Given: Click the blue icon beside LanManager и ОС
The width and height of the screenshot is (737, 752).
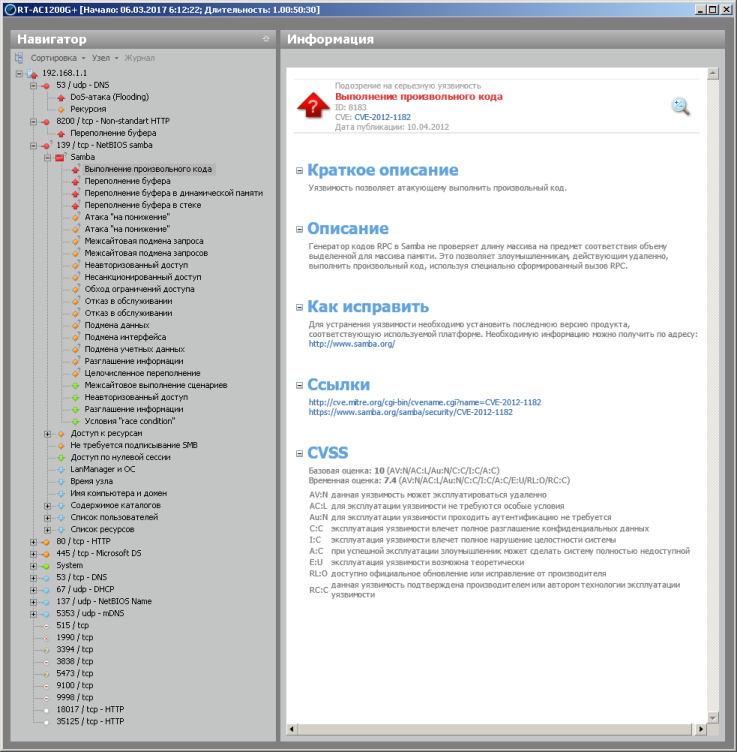Looking at the screenshot, I should (61, 470).
